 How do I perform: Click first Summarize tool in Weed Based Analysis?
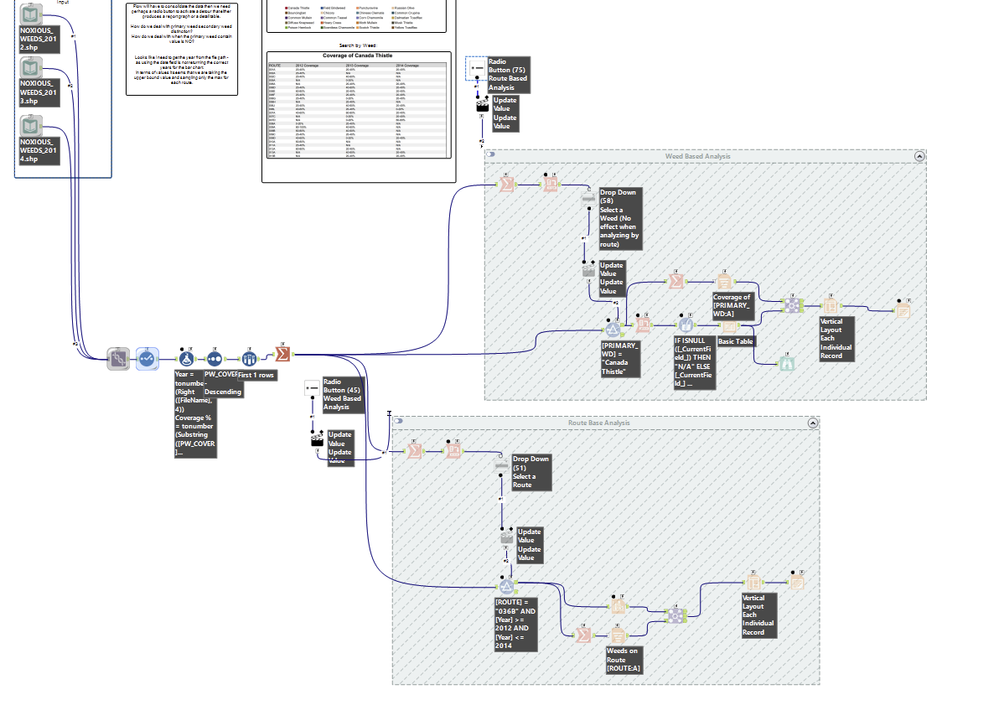click(x=507, y=184)
